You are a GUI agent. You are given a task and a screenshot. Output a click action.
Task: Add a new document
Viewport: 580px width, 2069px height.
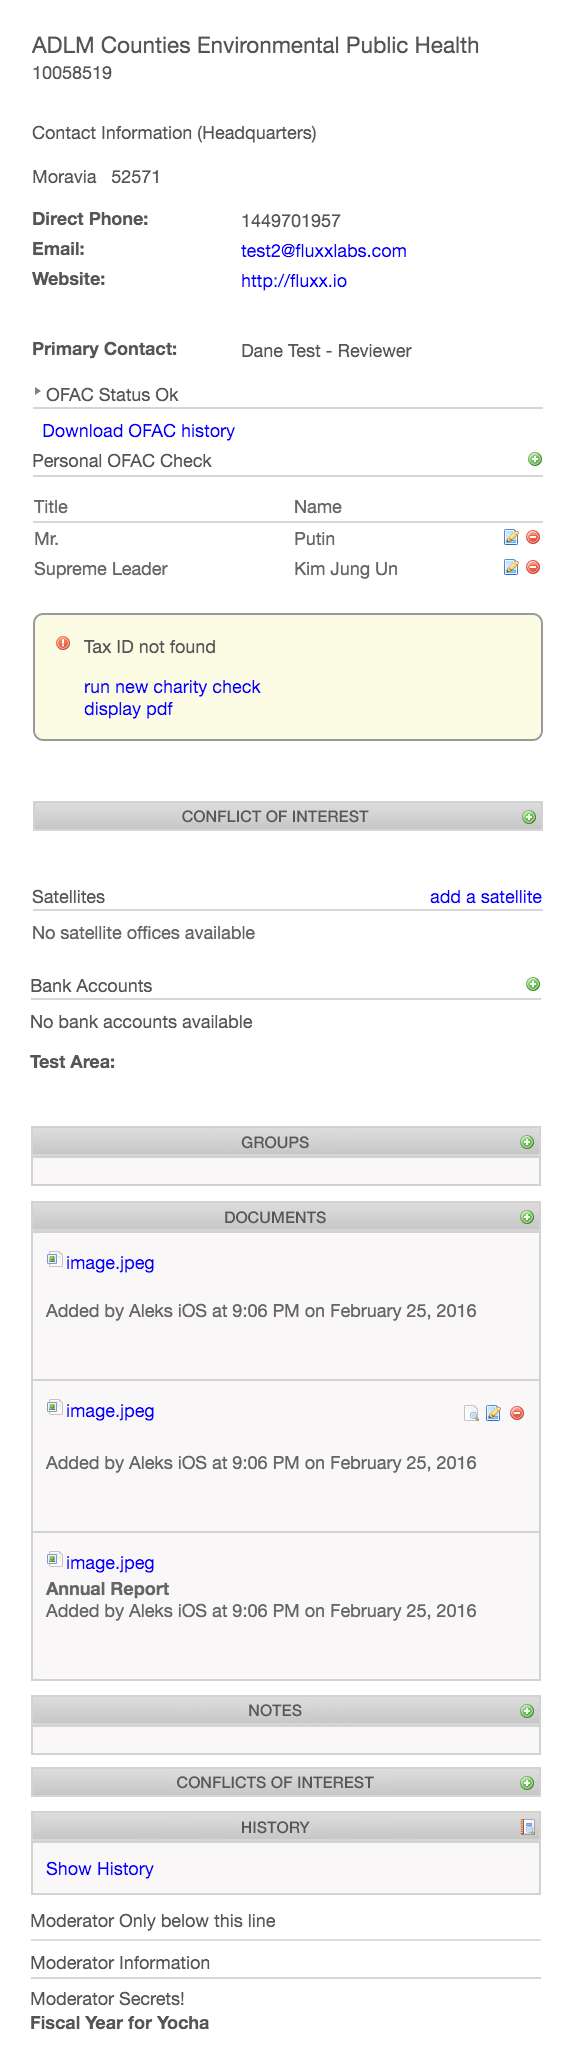[527, 1217]
